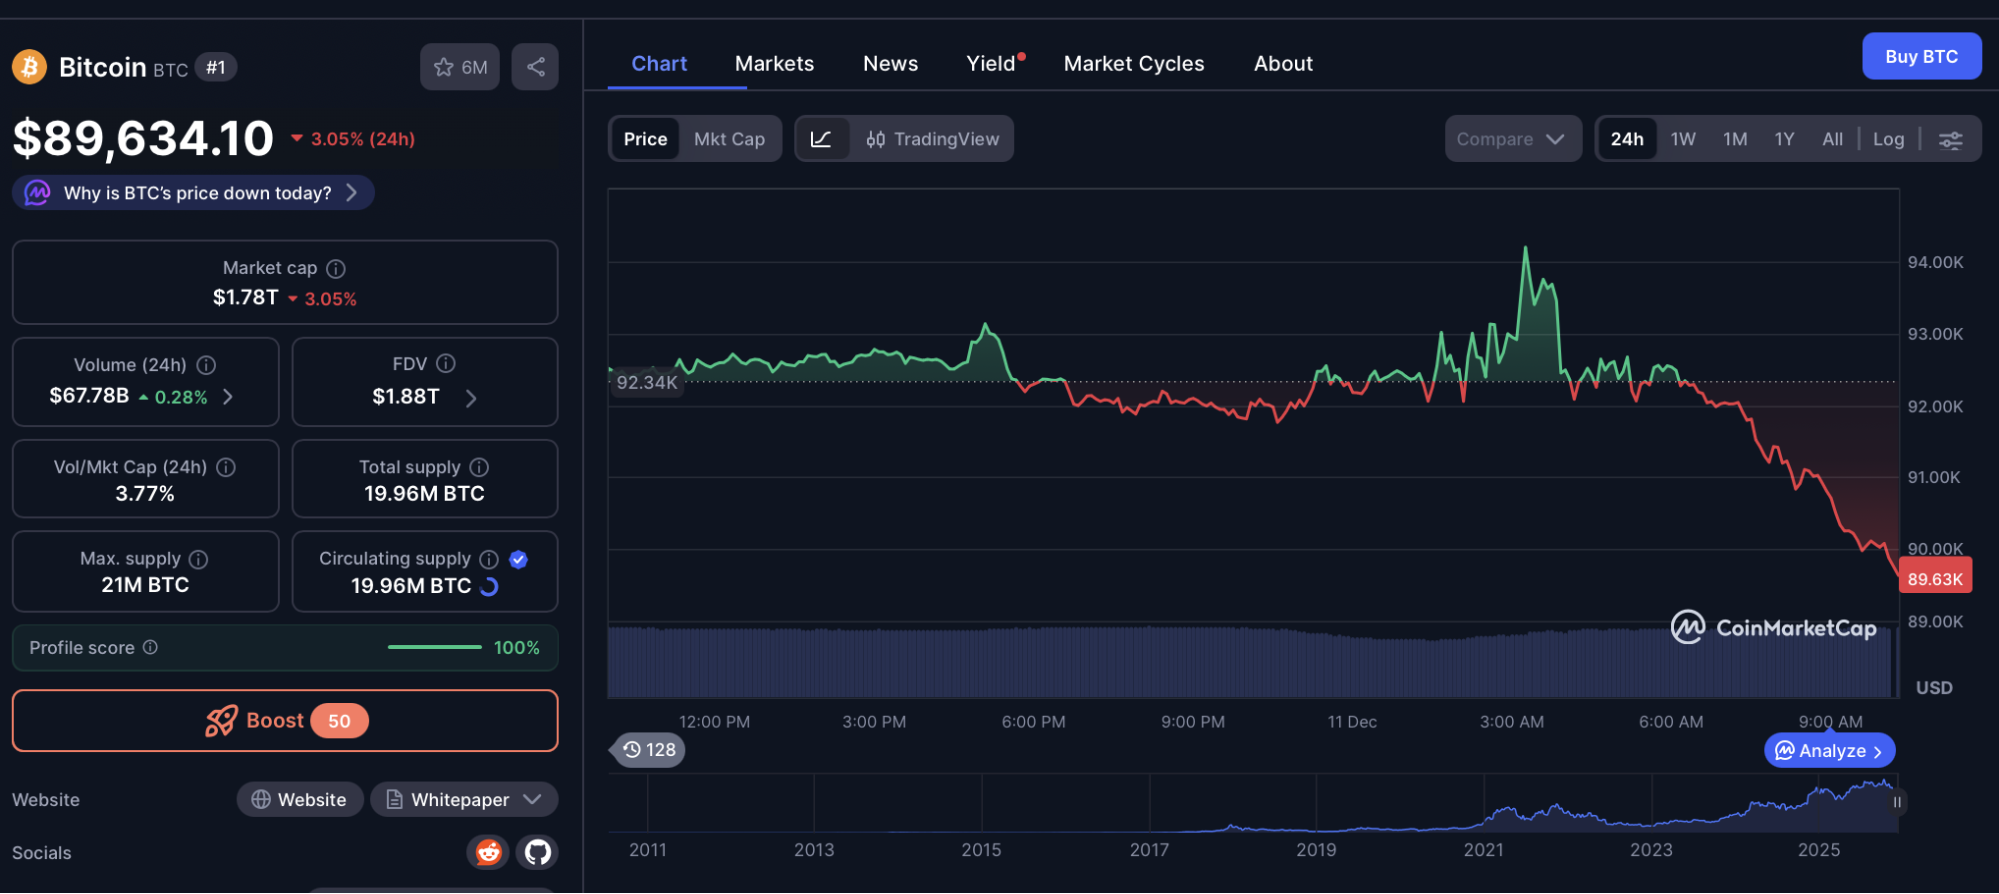Viewport: 1999px width, 894px height.
Task: Open 'Why is BTC's price down today?'
Action: [x=196, y=193]
